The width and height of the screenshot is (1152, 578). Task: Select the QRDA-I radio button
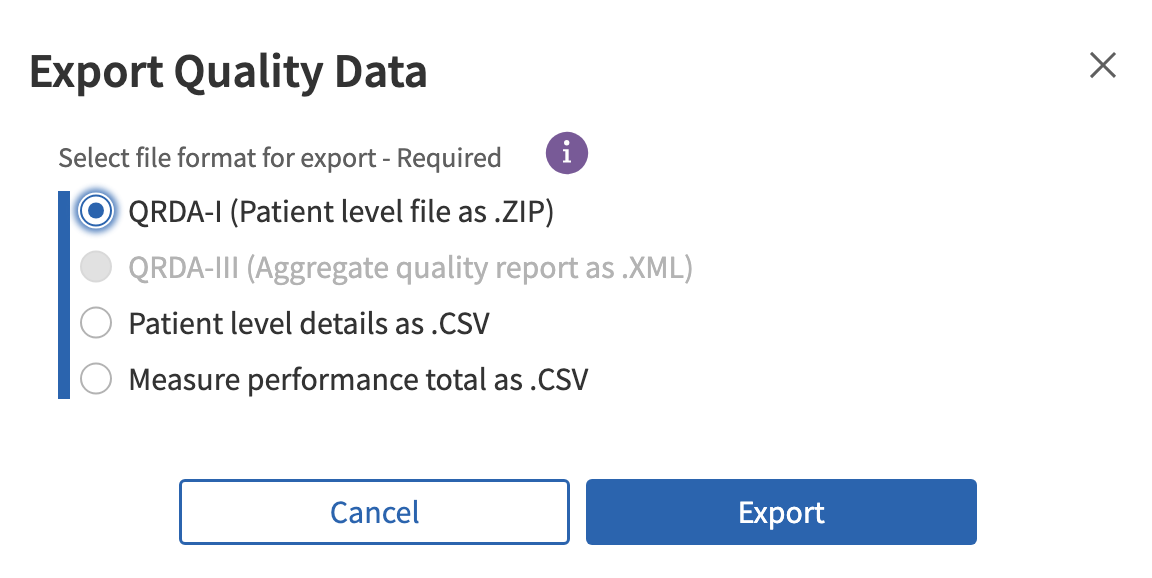[x=96, y=211]
